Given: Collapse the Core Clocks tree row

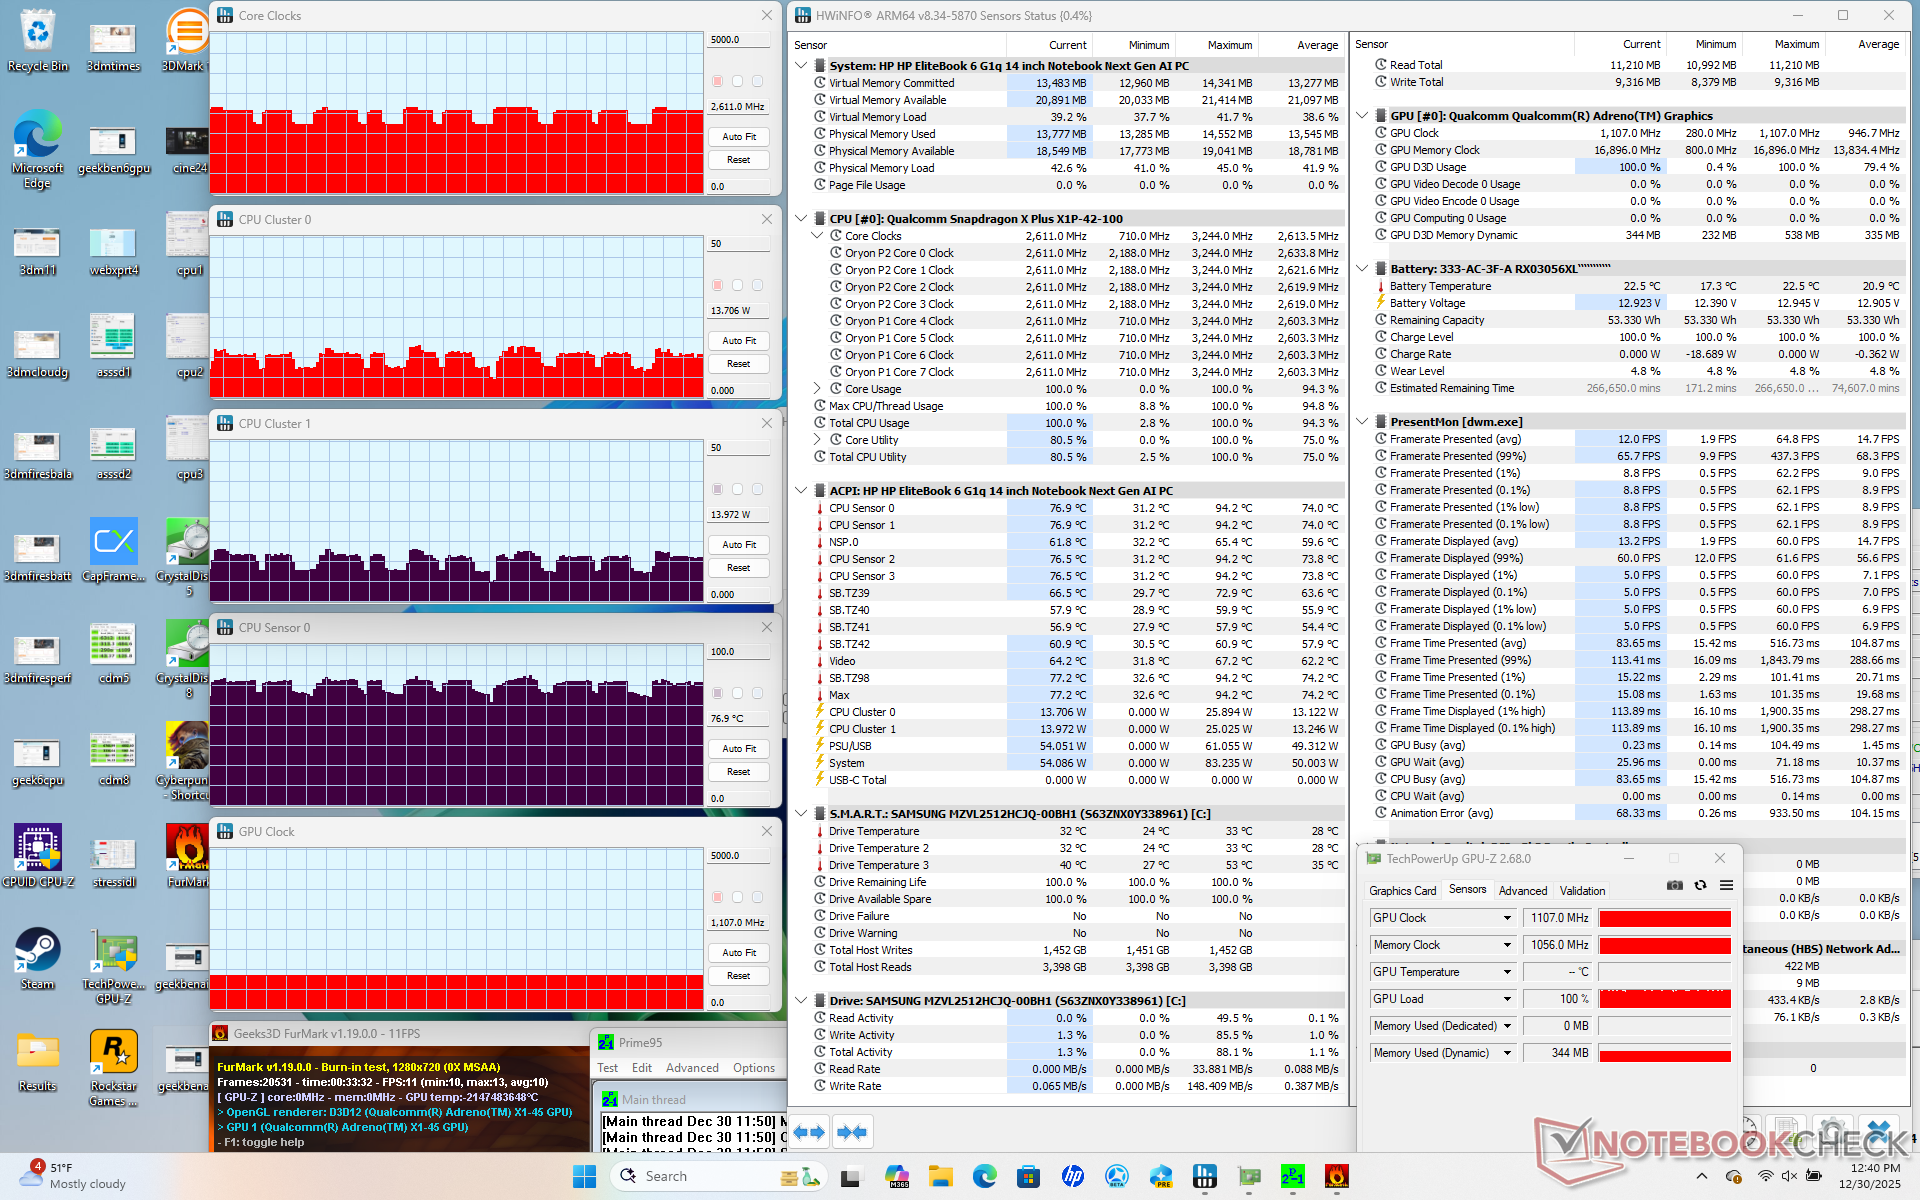Looking at the screenshot, I should tap(817, 236).
